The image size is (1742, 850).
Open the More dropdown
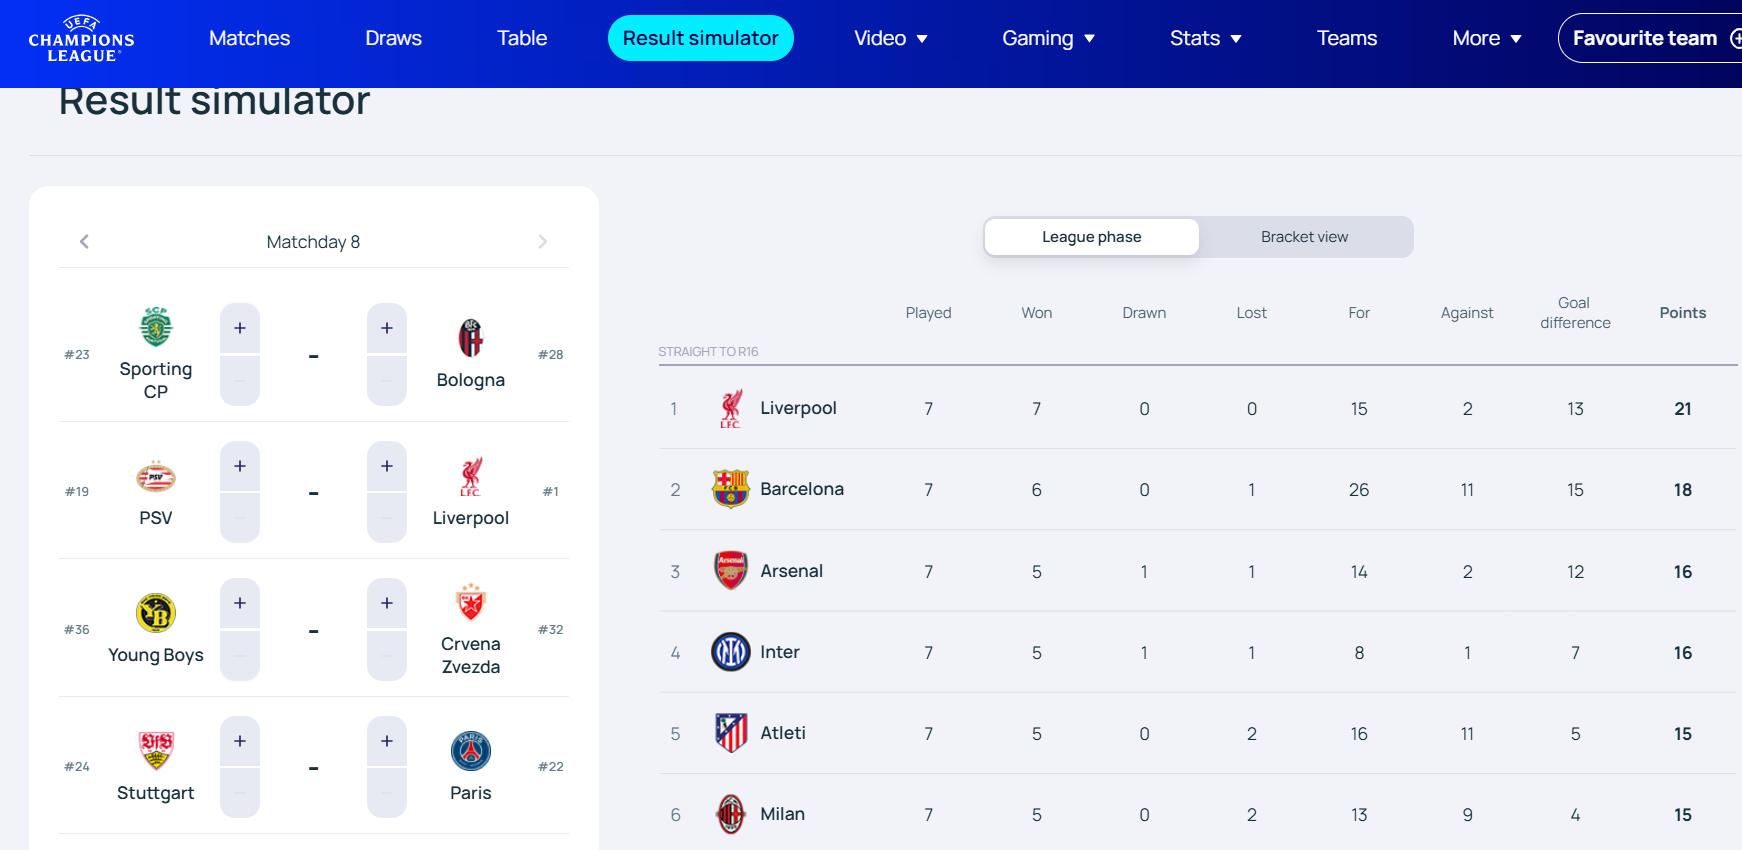click(x=1486, y=38)
